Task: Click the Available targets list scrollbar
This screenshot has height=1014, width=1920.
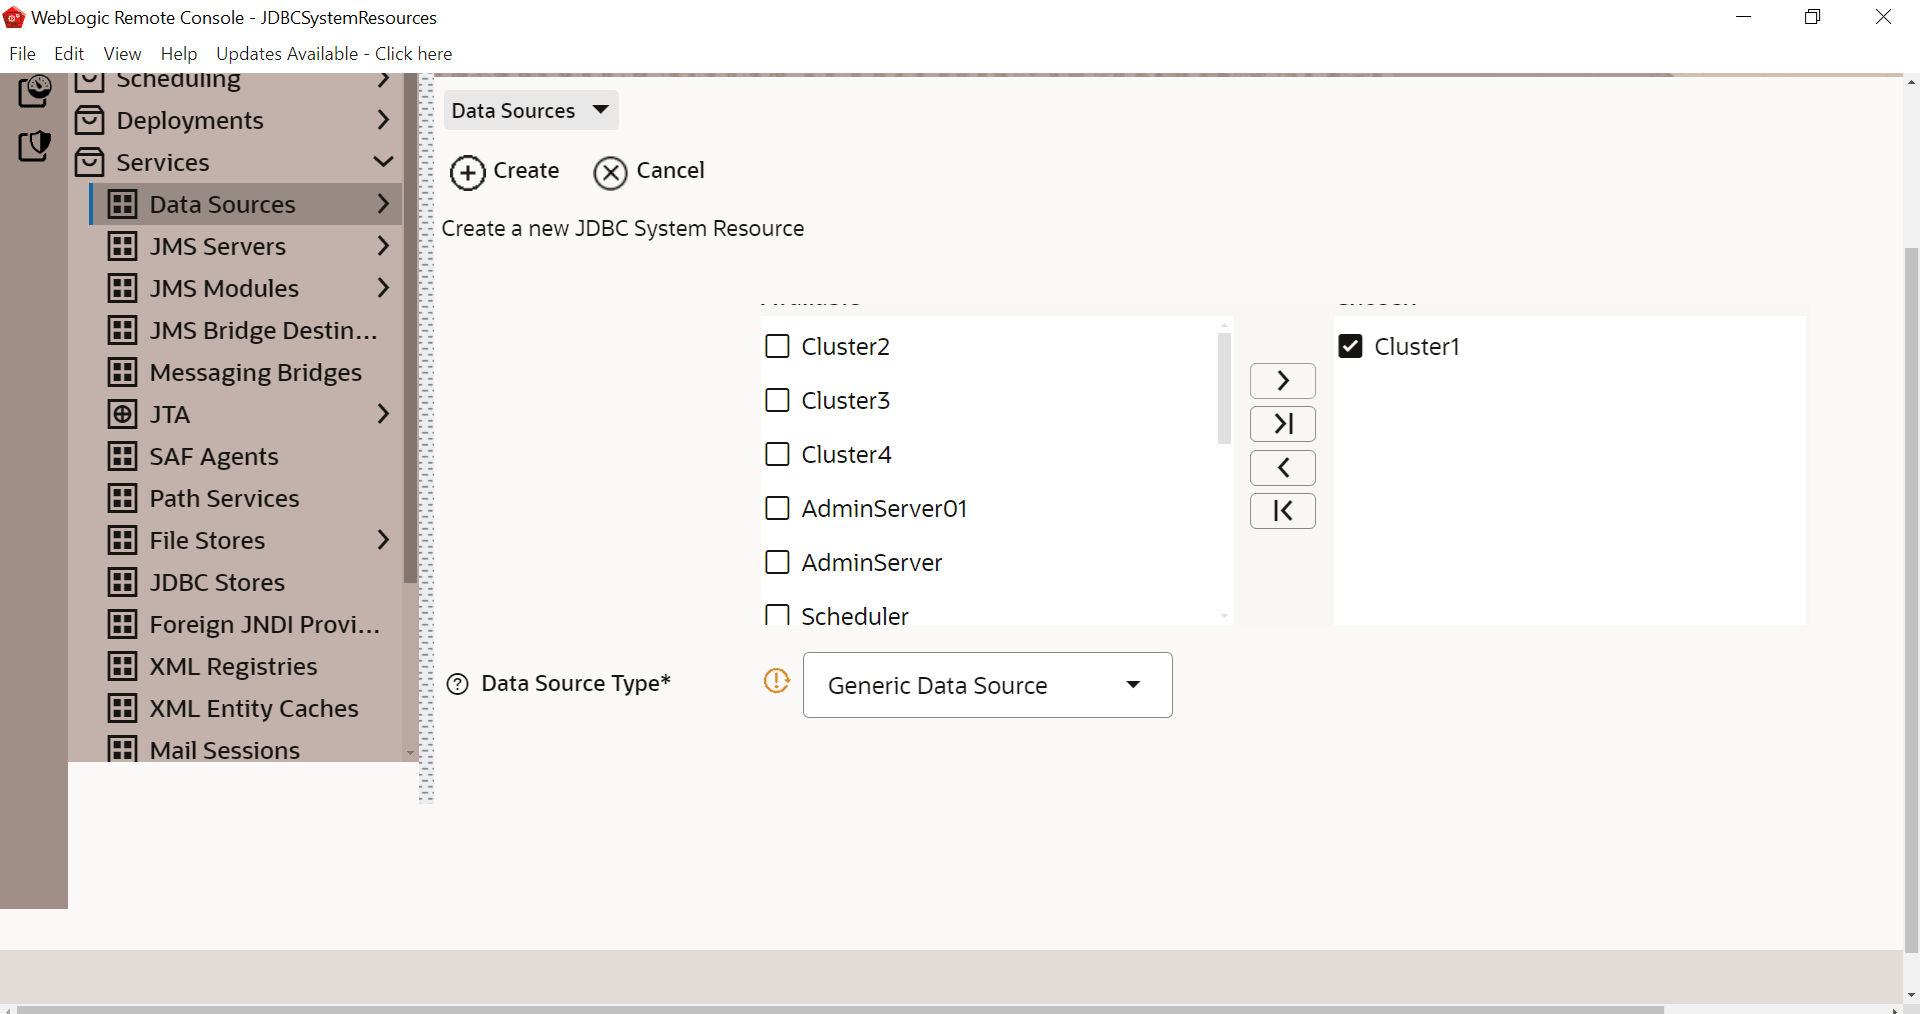Action: (x=1224, y=388)
